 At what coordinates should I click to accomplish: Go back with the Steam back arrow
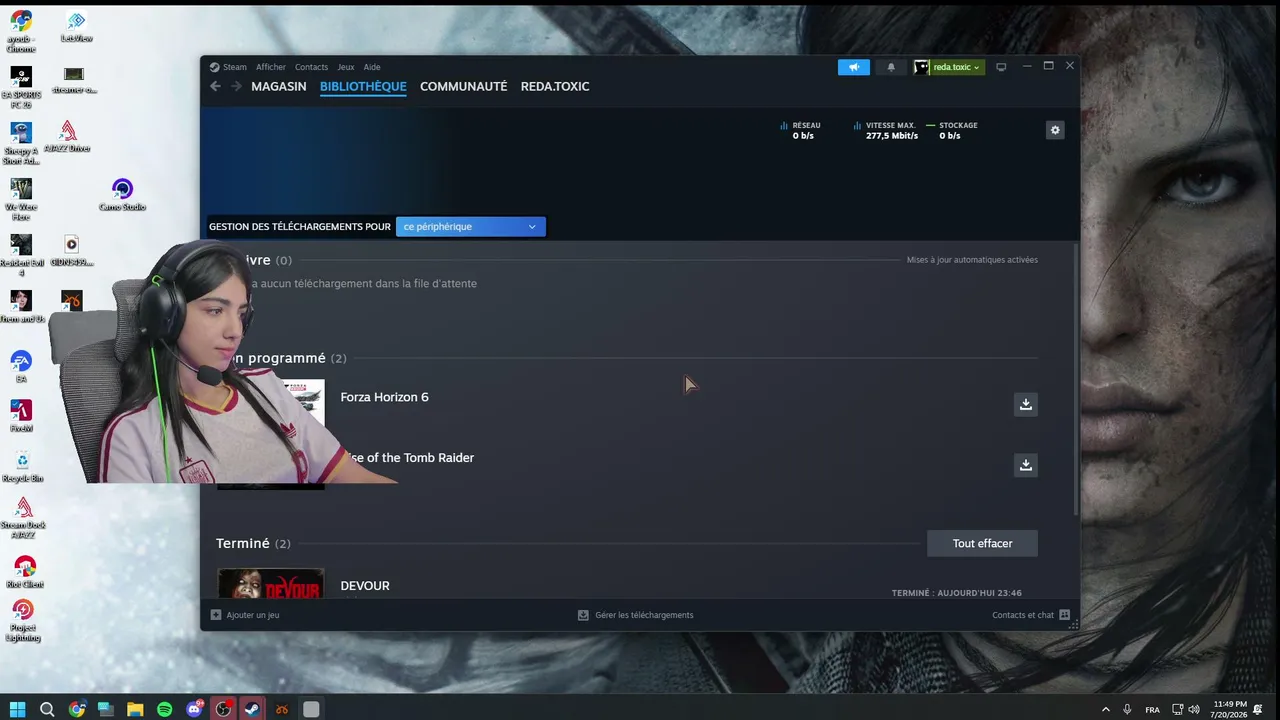pos(215,87)
